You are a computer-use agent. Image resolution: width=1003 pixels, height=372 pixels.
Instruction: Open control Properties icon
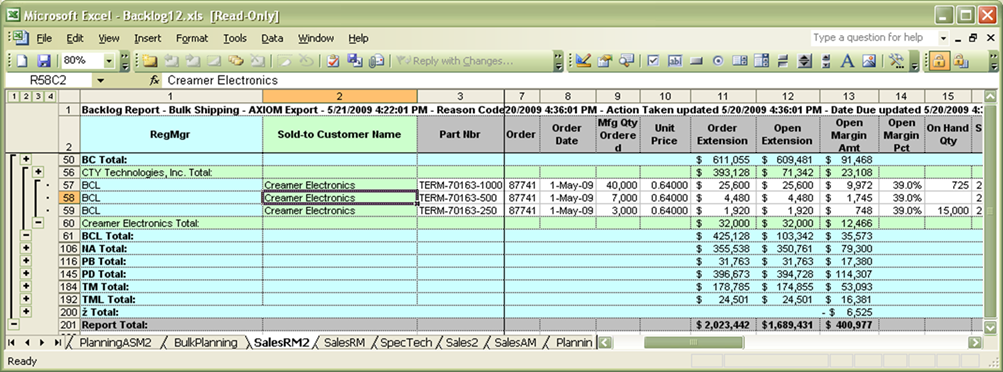coord(604,61)
